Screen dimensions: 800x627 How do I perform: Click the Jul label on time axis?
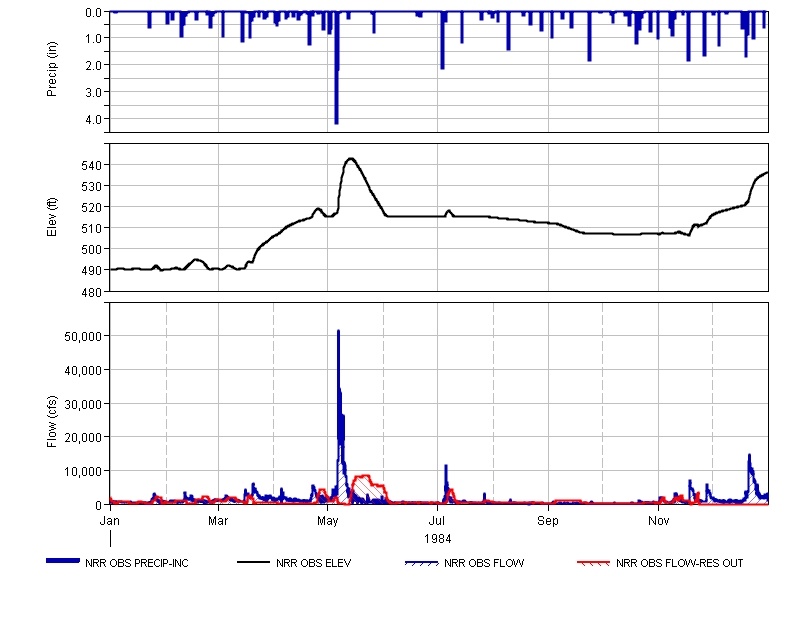[x=437, y=521]
